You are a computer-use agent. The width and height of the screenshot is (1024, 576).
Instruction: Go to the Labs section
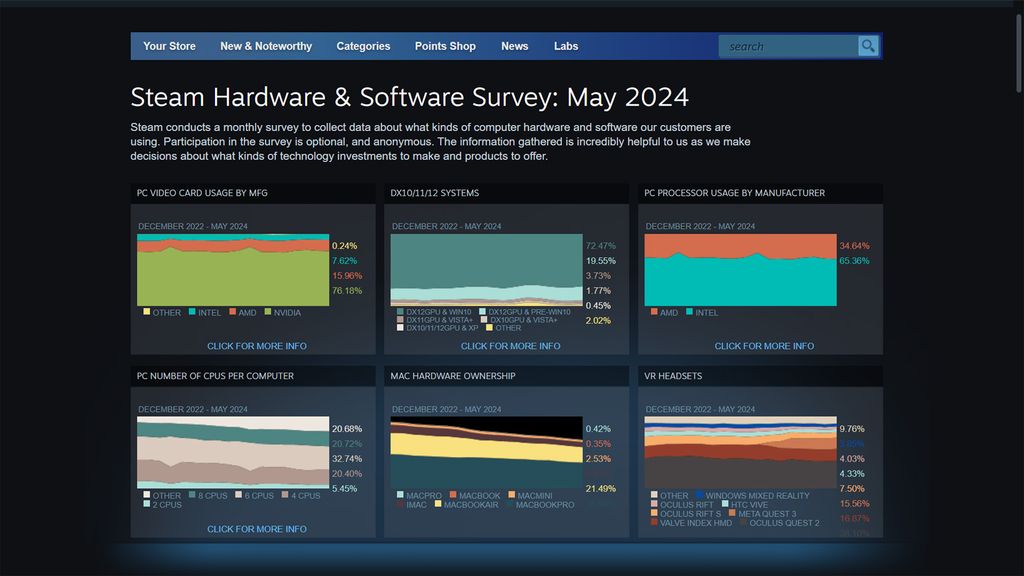pyautogui.click(x=565, y=45)
